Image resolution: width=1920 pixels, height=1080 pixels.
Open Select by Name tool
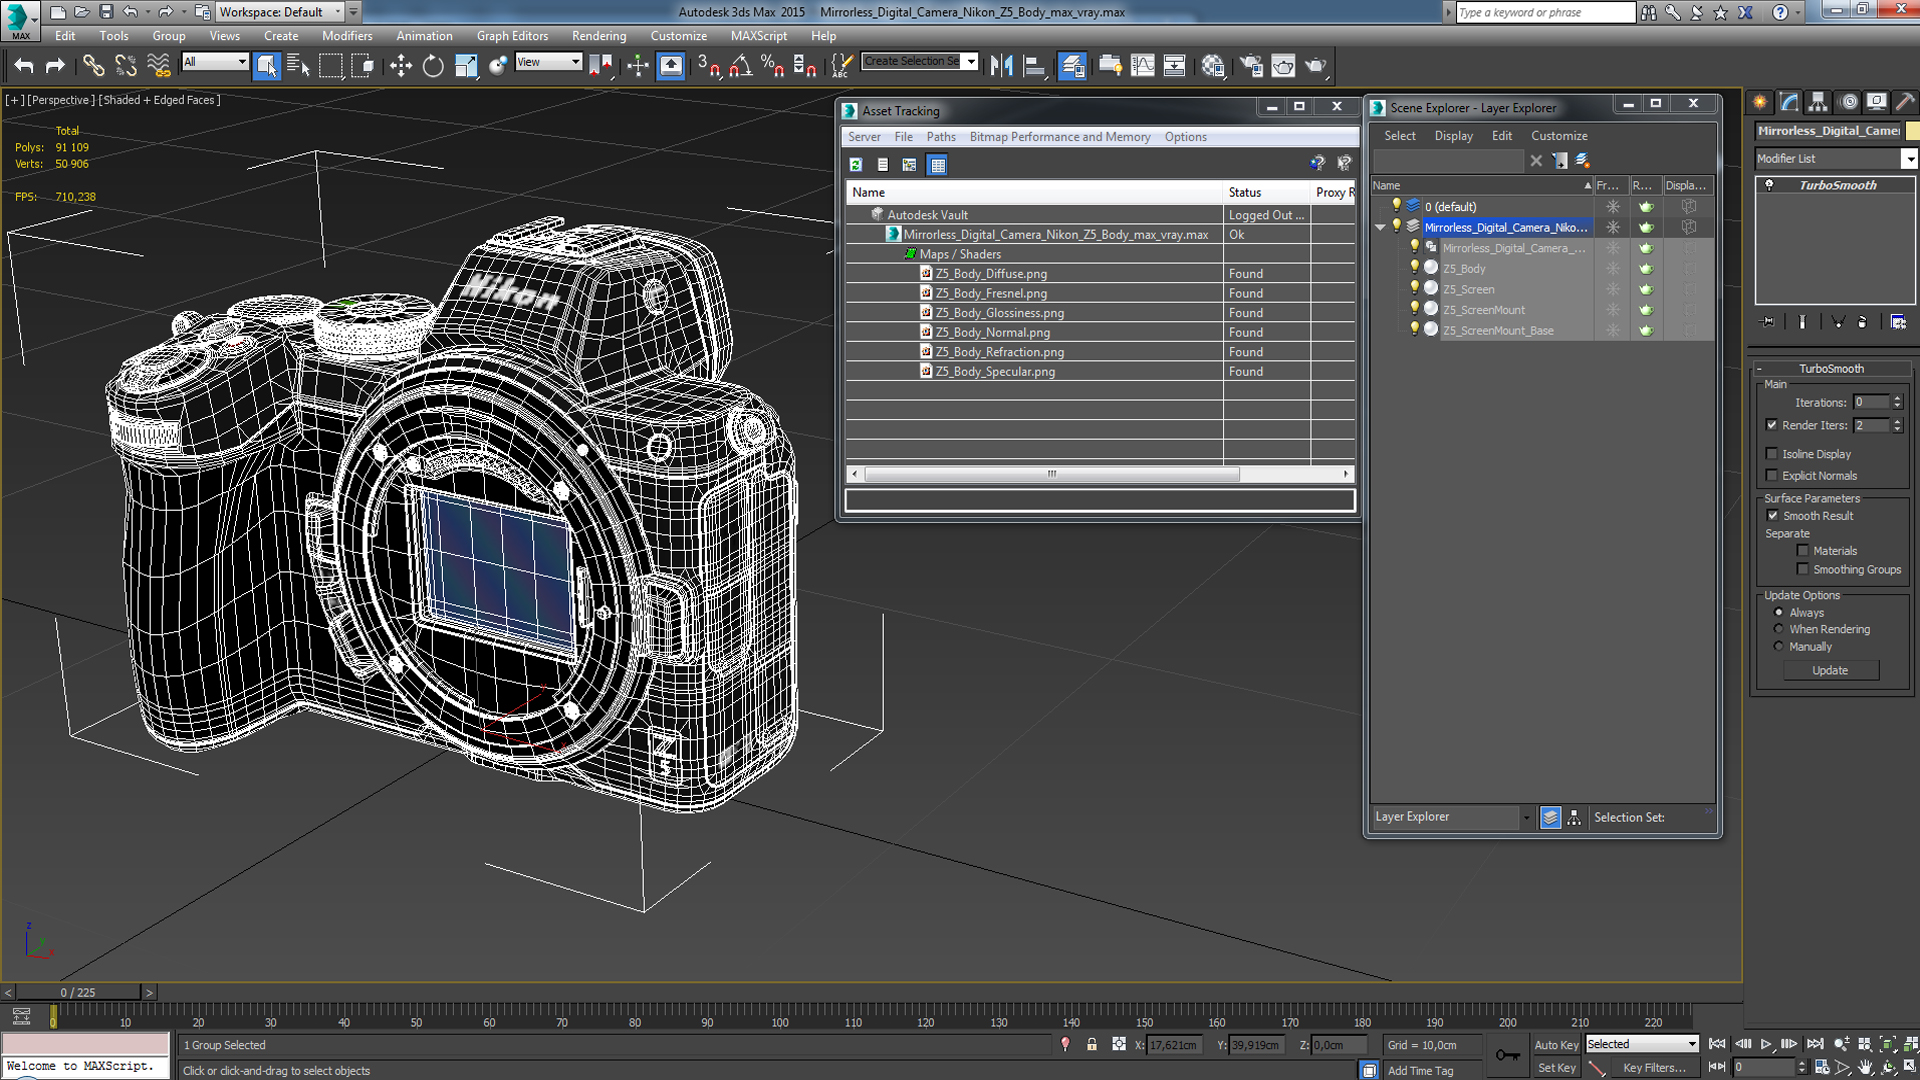click(298, 66)
